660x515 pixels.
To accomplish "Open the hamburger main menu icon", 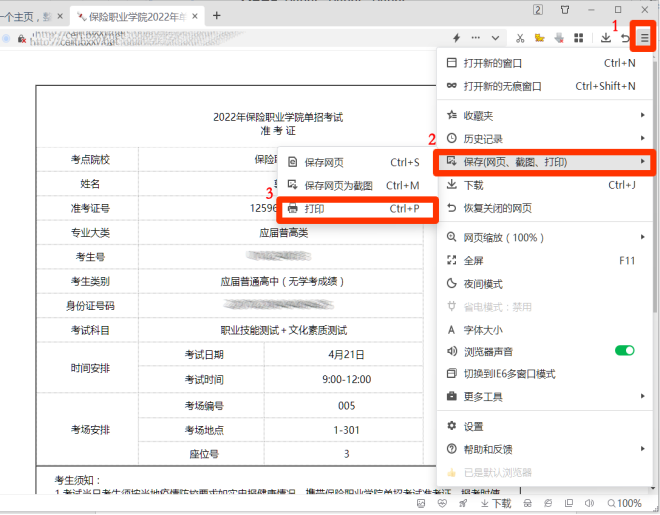I will click(x=644, y=38).
